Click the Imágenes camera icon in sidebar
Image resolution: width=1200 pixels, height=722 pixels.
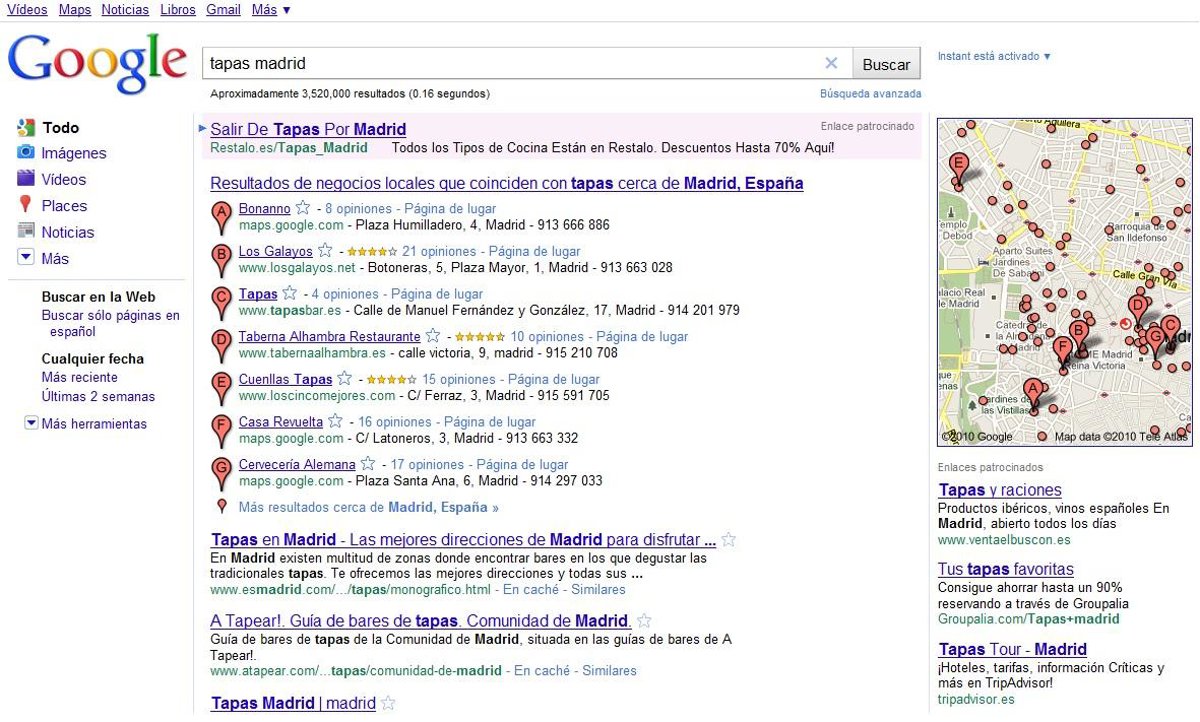tap(26, 153)
